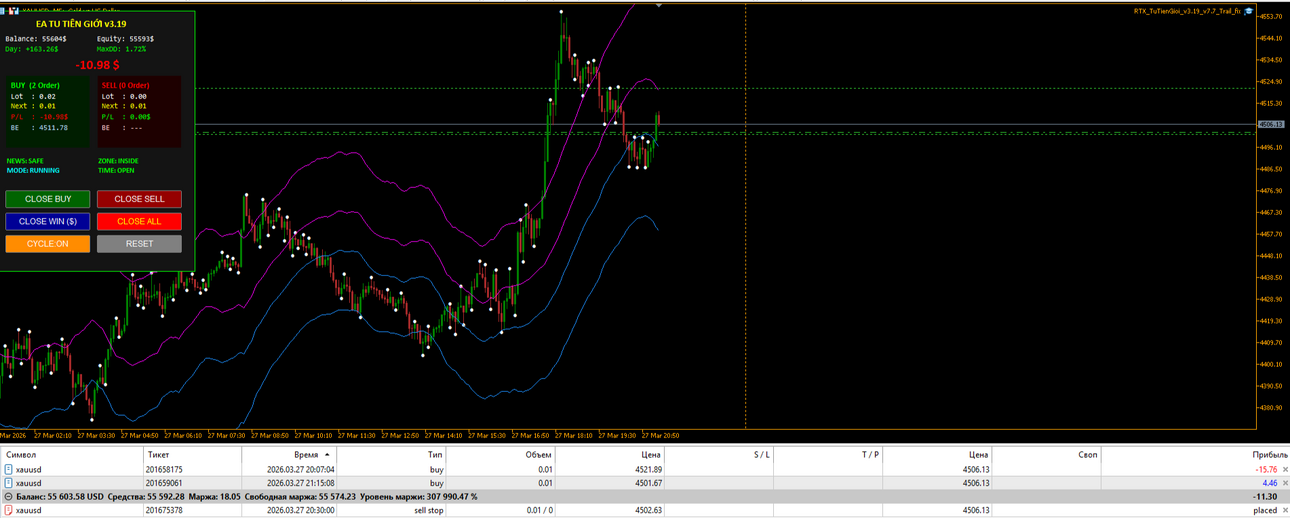Click the bright red CLOSE ALL button
1290x518 pixels.
[139, 221]
